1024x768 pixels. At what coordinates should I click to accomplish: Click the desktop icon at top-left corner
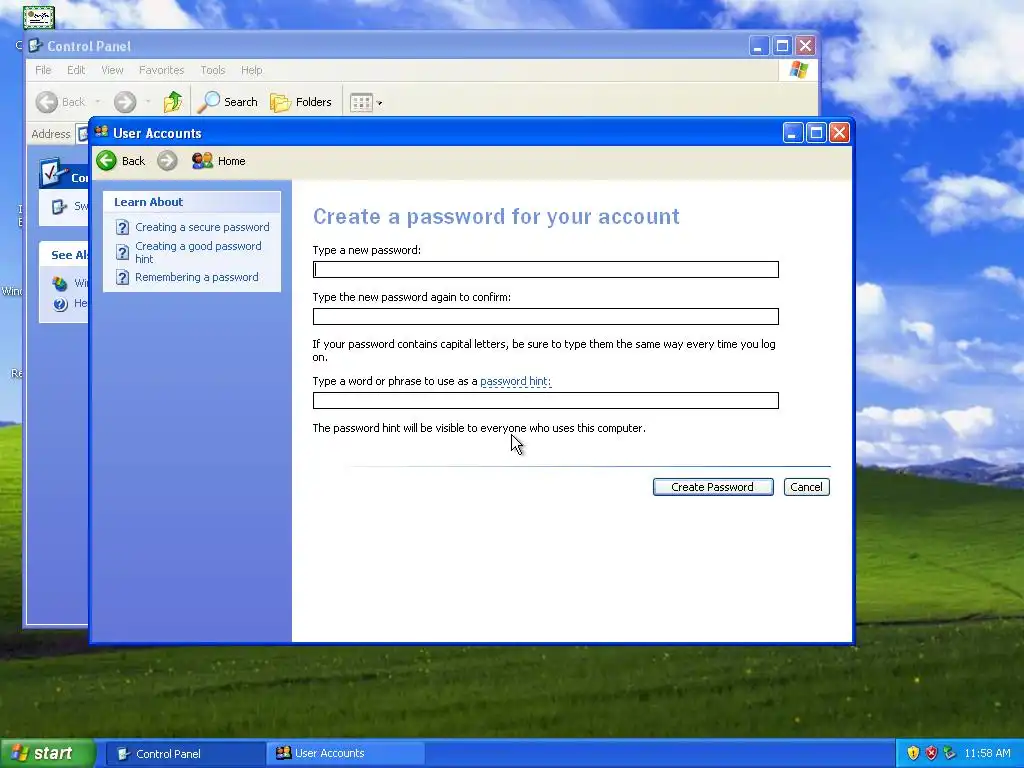coord(39,17)
